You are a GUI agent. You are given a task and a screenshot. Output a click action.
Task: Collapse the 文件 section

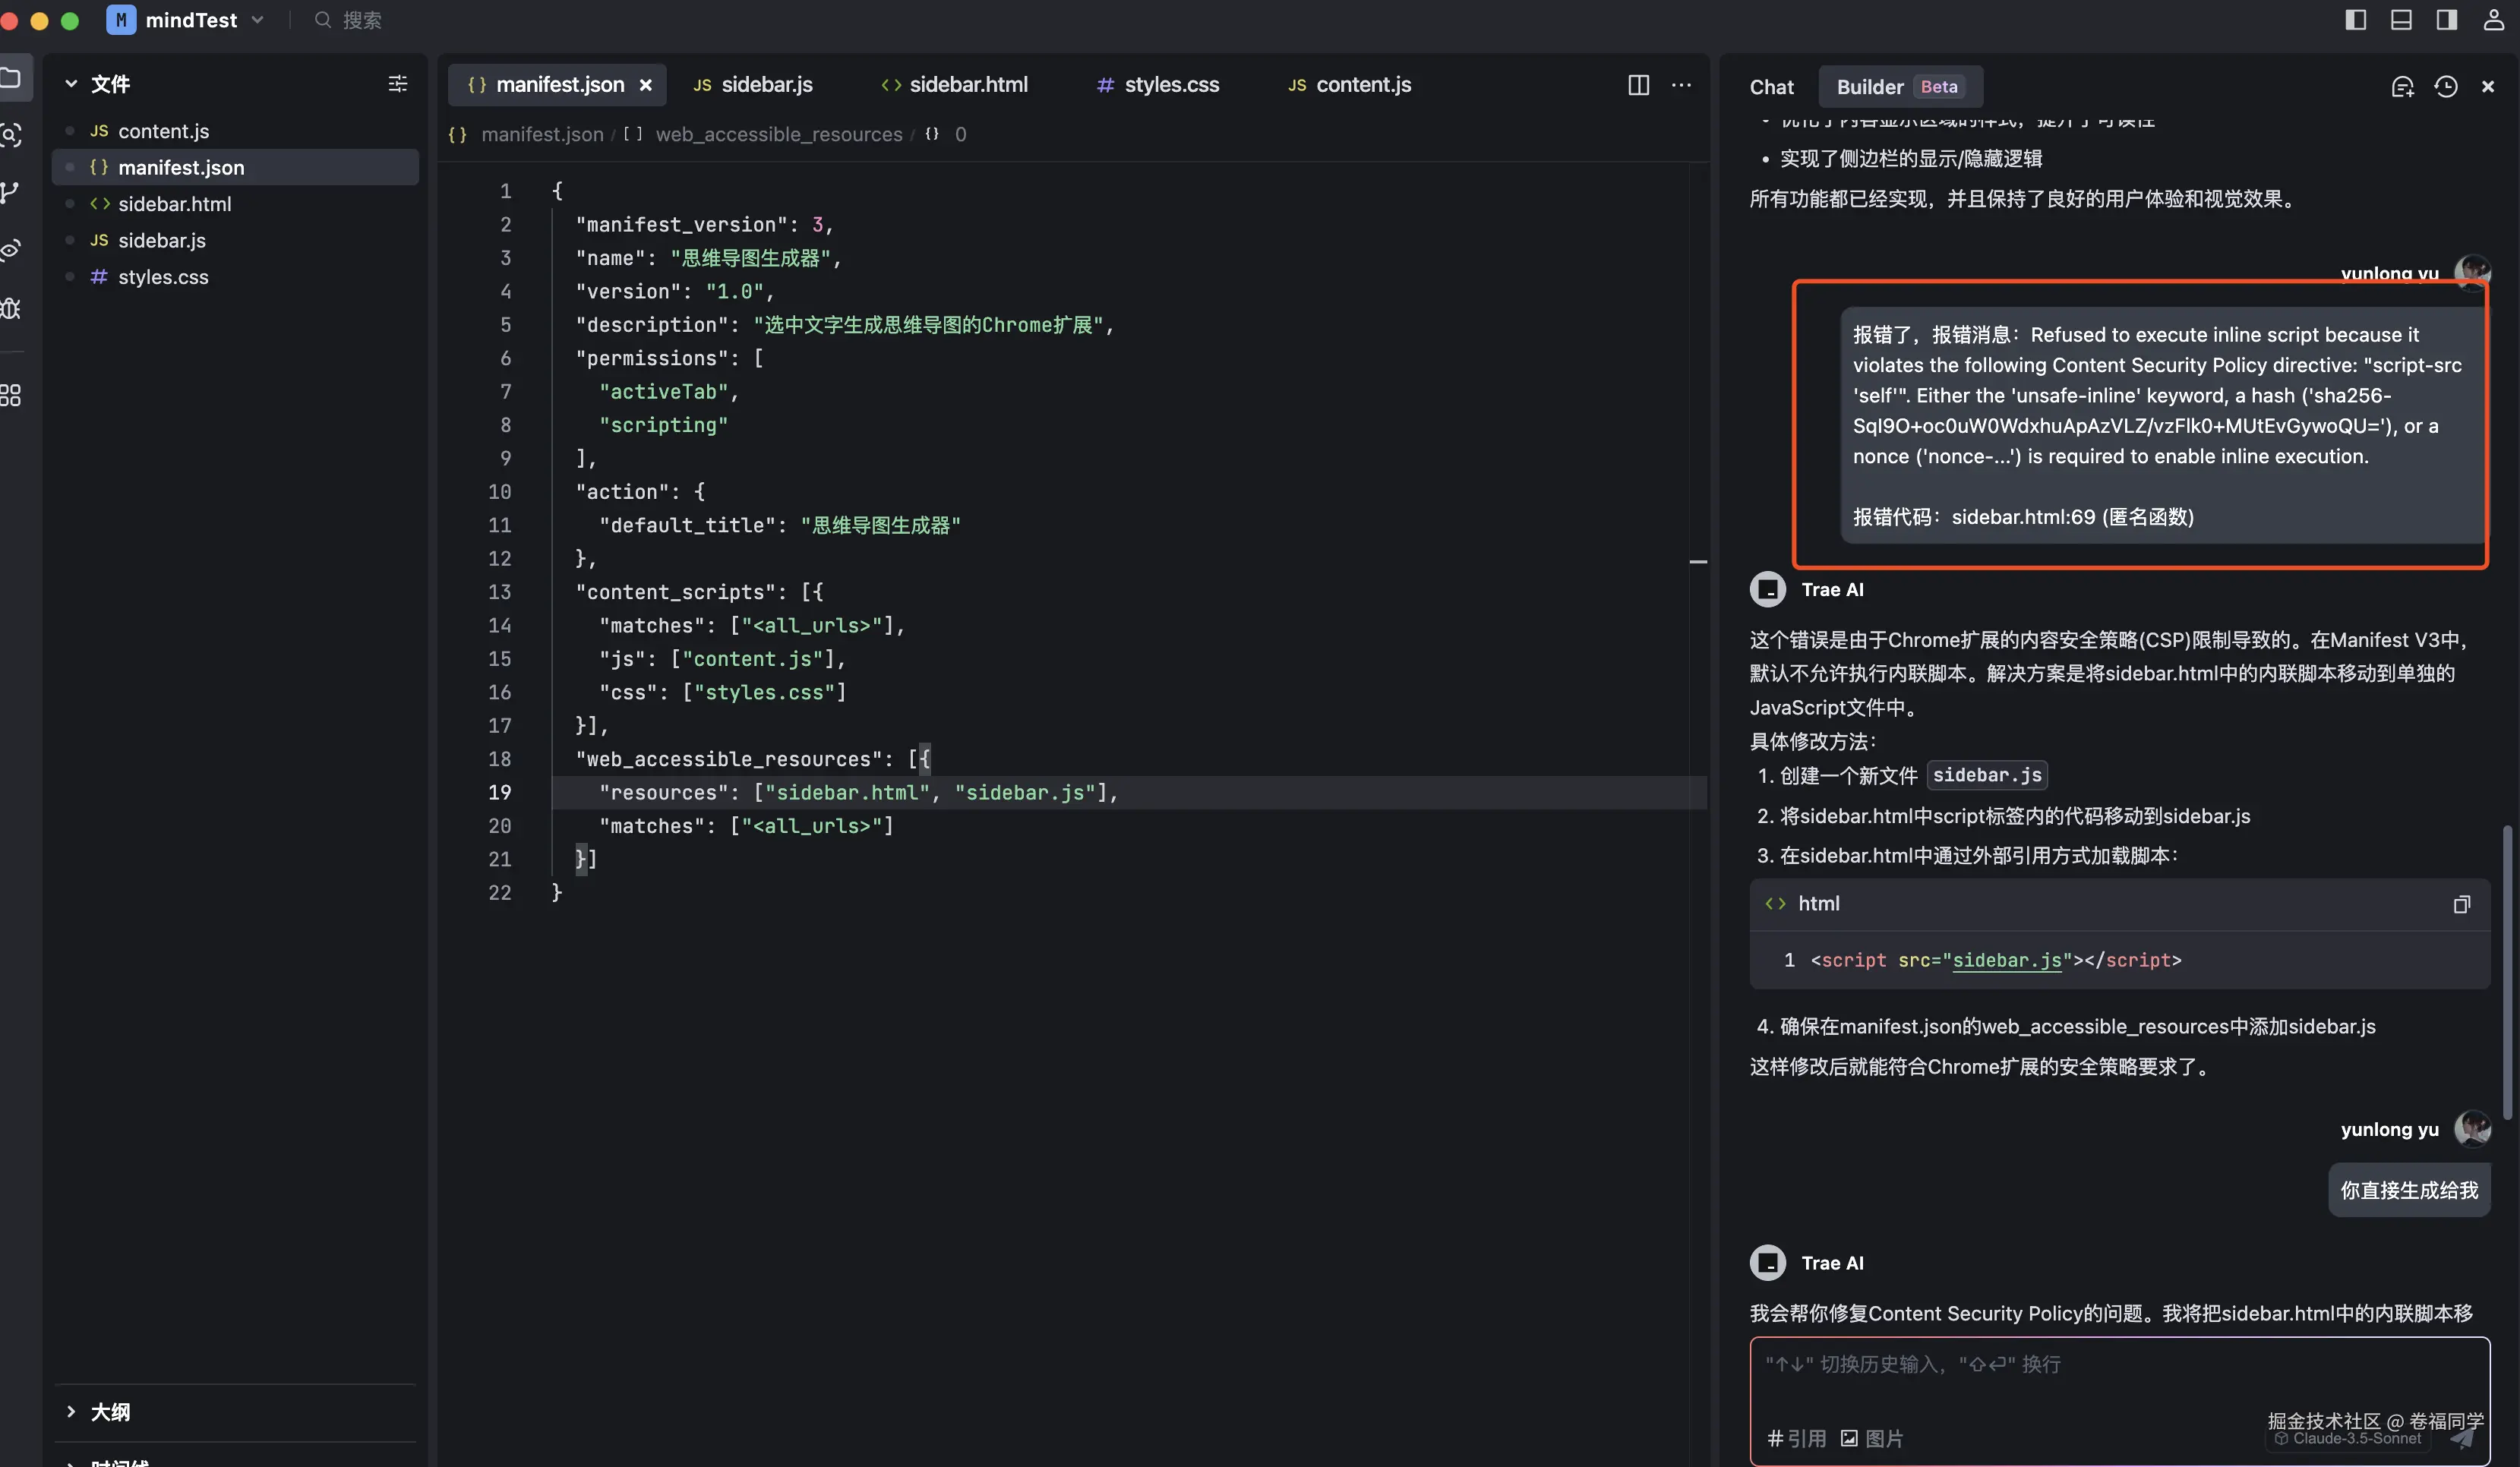71,84
